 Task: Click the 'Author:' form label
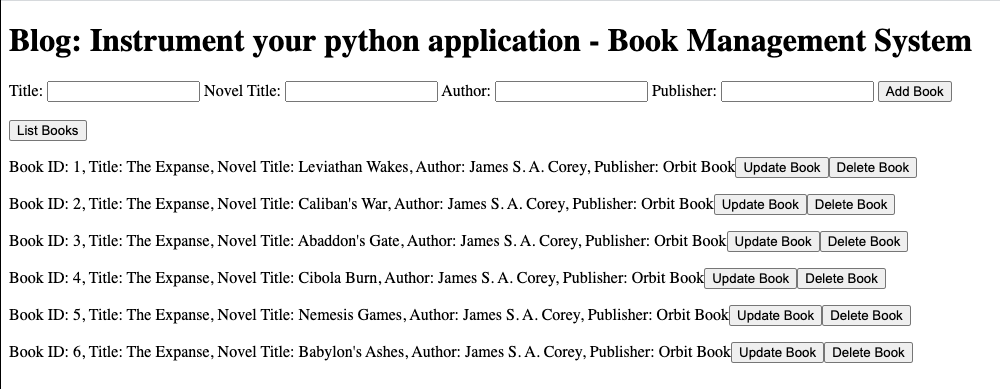(x=466, y=91)
